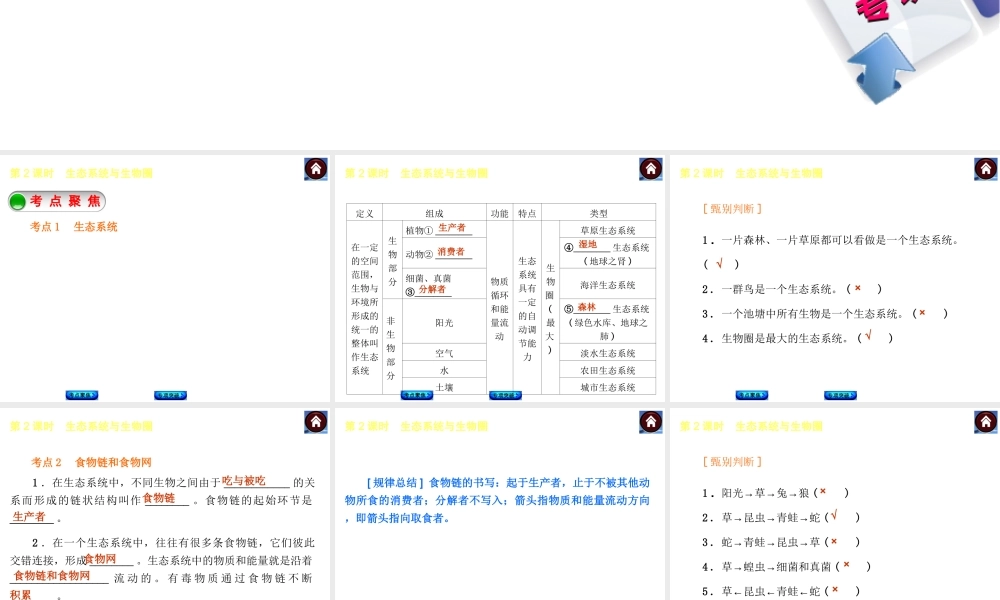Screen dimensions: 1000x600
Task: Click the red 森林 answer in the table
Action: 587,307
